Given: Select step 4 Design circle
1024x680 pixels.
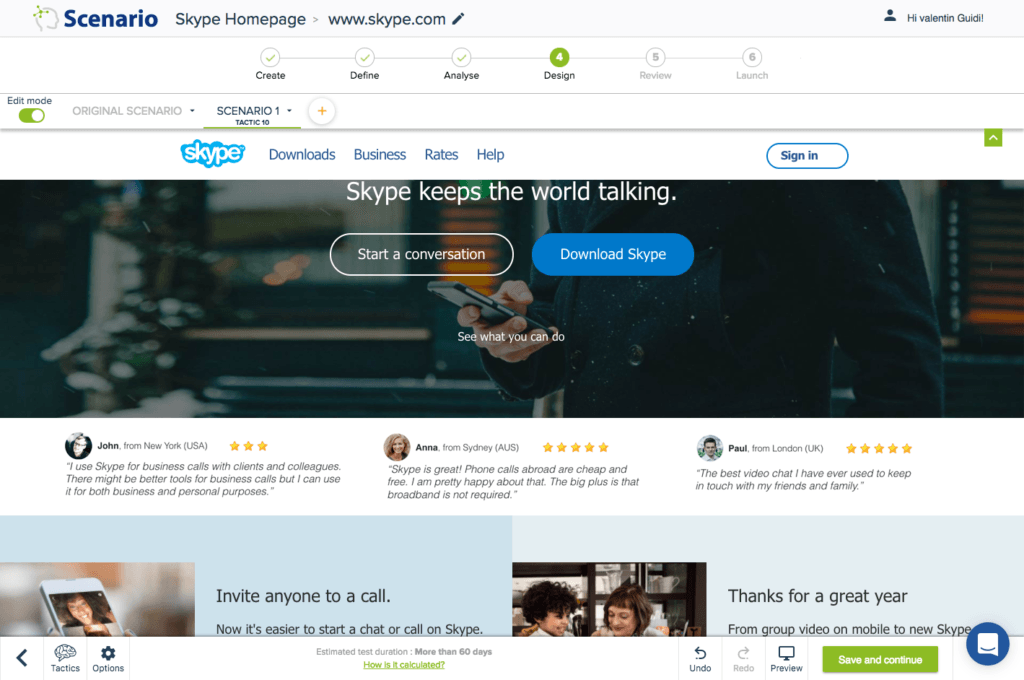Looking at the screenshot, I should (559, 57).
